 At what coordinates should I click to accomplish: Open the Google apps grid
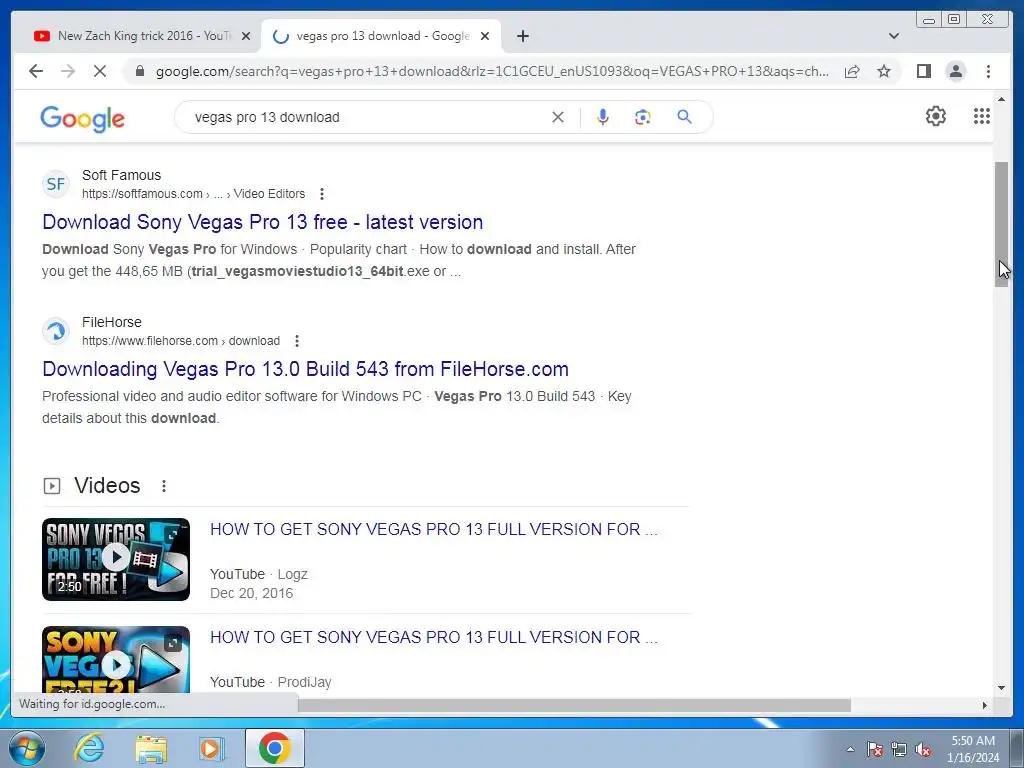coord(982,116)
